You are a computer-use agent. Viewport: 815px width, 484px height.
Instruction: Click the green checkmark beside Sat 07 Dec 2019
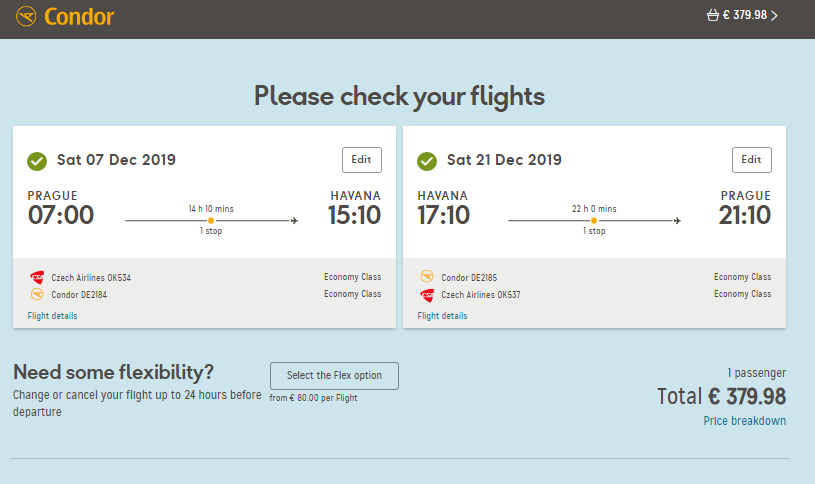(x=37, y=161)
